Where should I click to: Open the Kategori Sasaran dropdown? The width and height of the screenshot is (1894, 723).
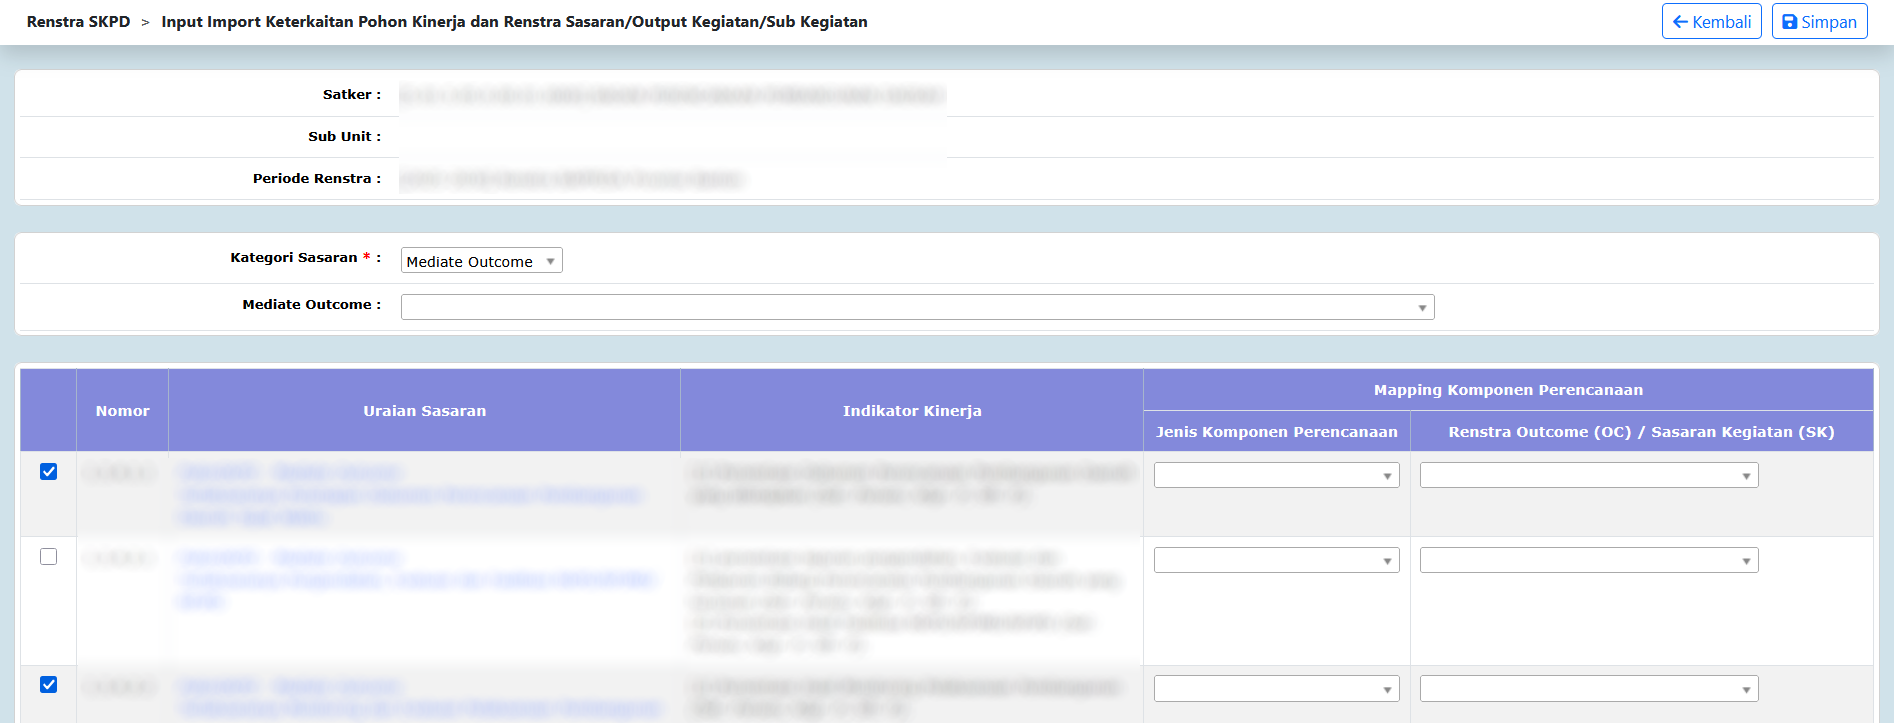tap(481, 261)
